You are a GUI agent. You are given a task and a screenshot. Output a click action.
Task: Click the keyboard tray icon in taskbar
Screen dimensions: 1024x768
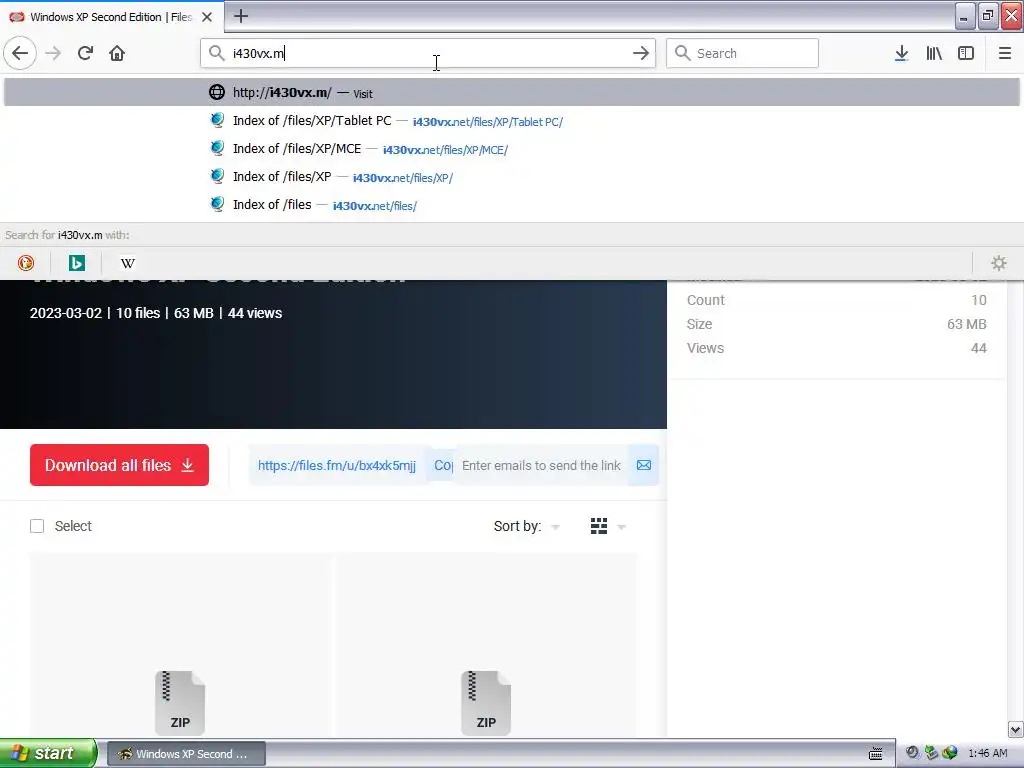tap(876, 754)
